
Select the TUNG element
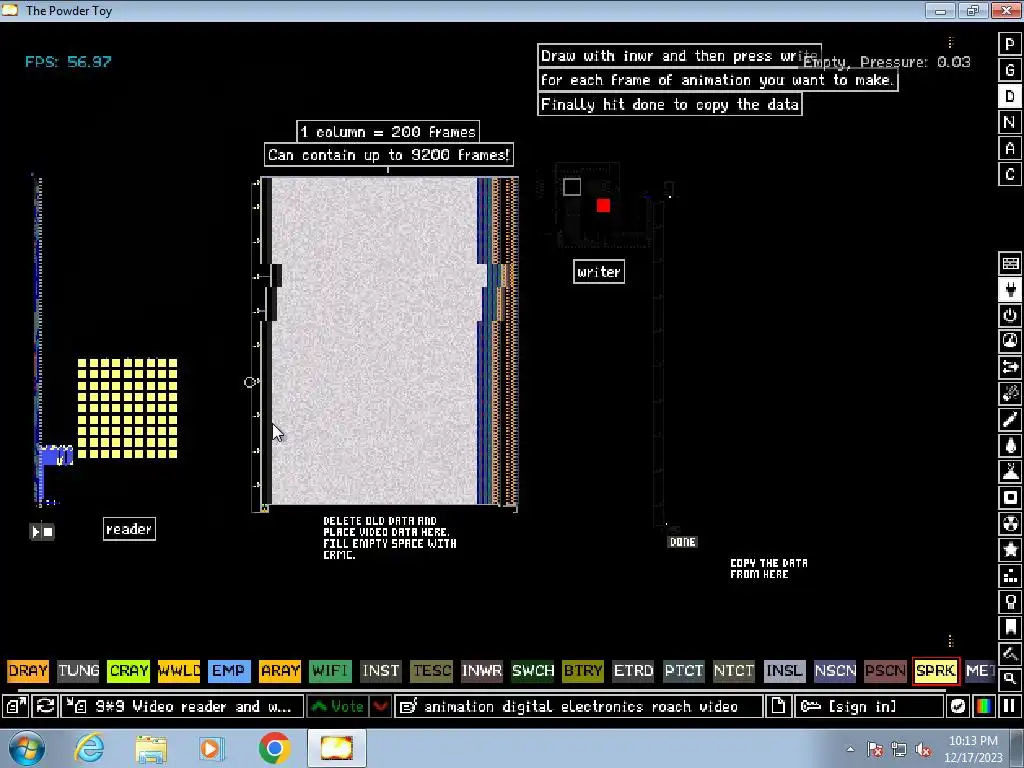78,671
